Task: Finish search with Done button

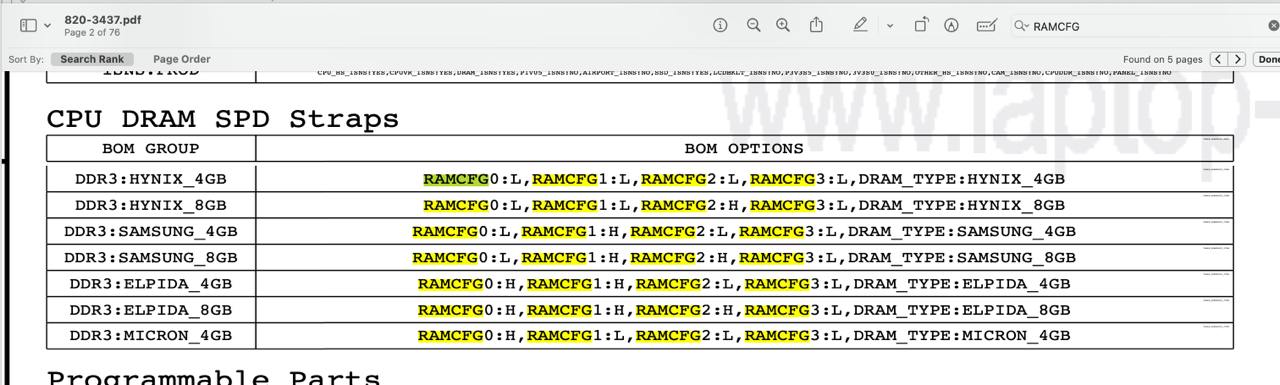Action: pos(1267,59)
